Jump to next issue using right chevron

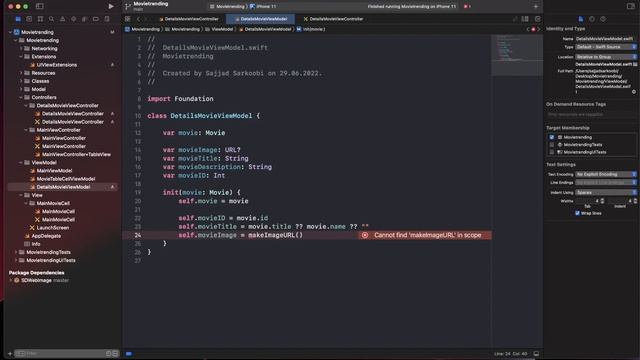click(538, 29)
